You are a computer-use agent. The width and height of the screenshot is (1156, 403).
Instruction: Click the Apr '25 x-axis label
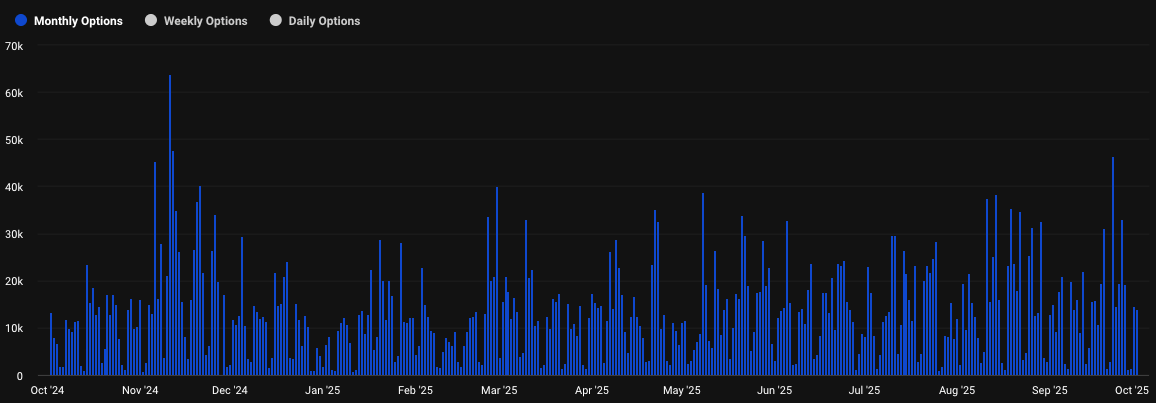pyautogui.click(x=591, y=390)
